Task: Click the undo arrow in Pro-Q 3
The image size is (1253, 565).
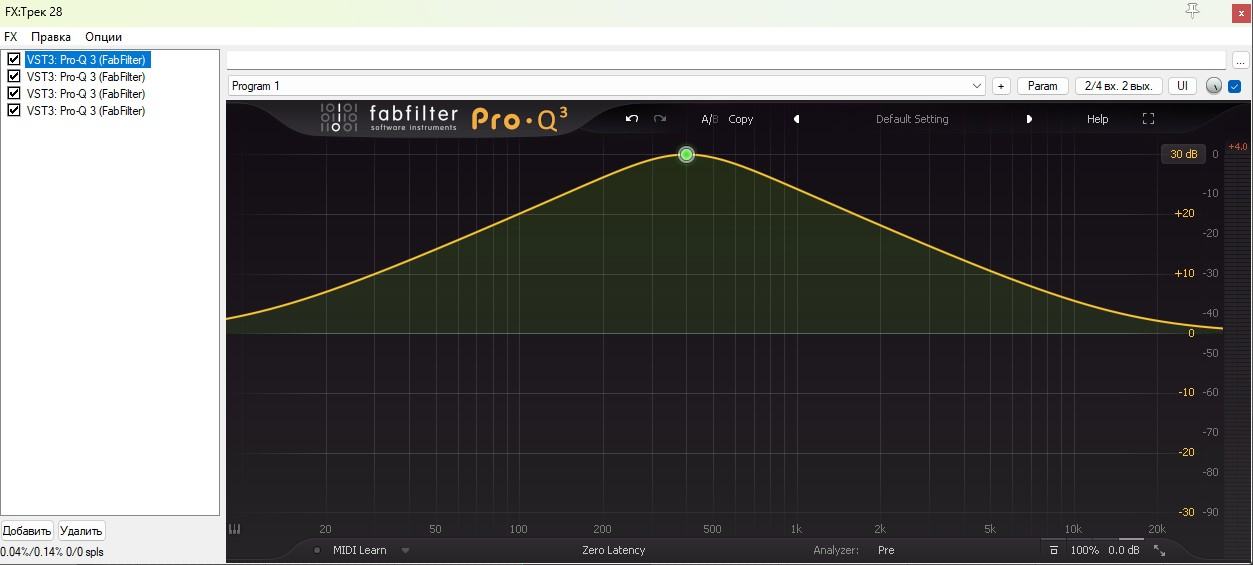Action: (631, 119)
